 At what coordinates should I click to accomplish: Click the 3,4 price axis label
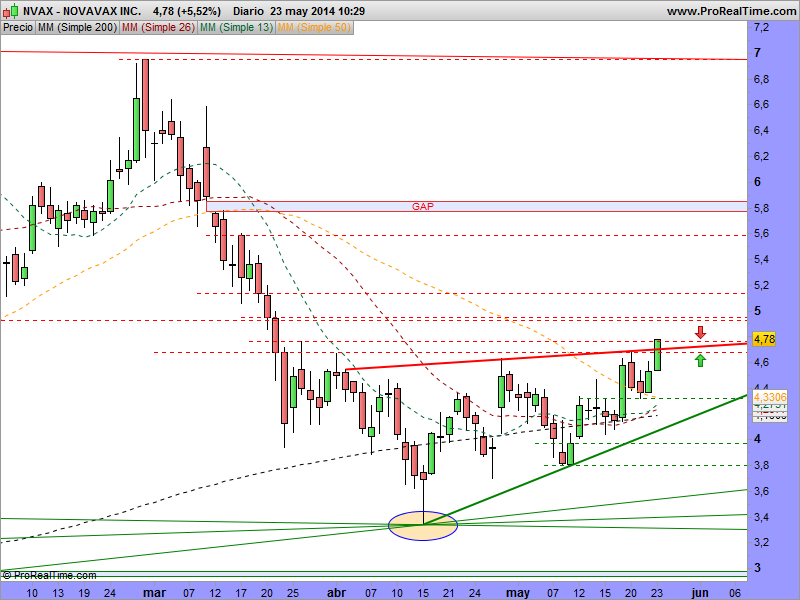pos(761,517)
